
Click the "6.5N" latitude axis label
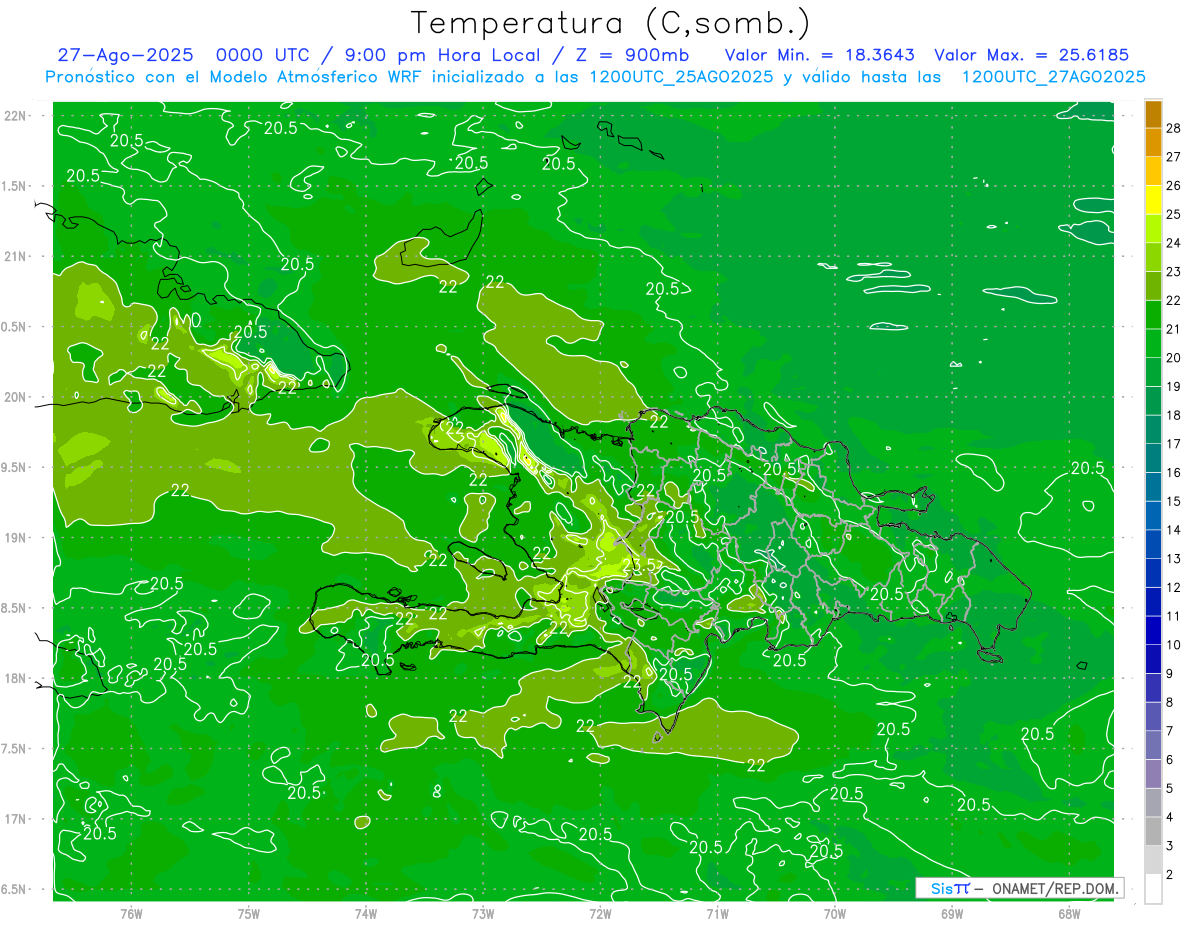[15, 890]
